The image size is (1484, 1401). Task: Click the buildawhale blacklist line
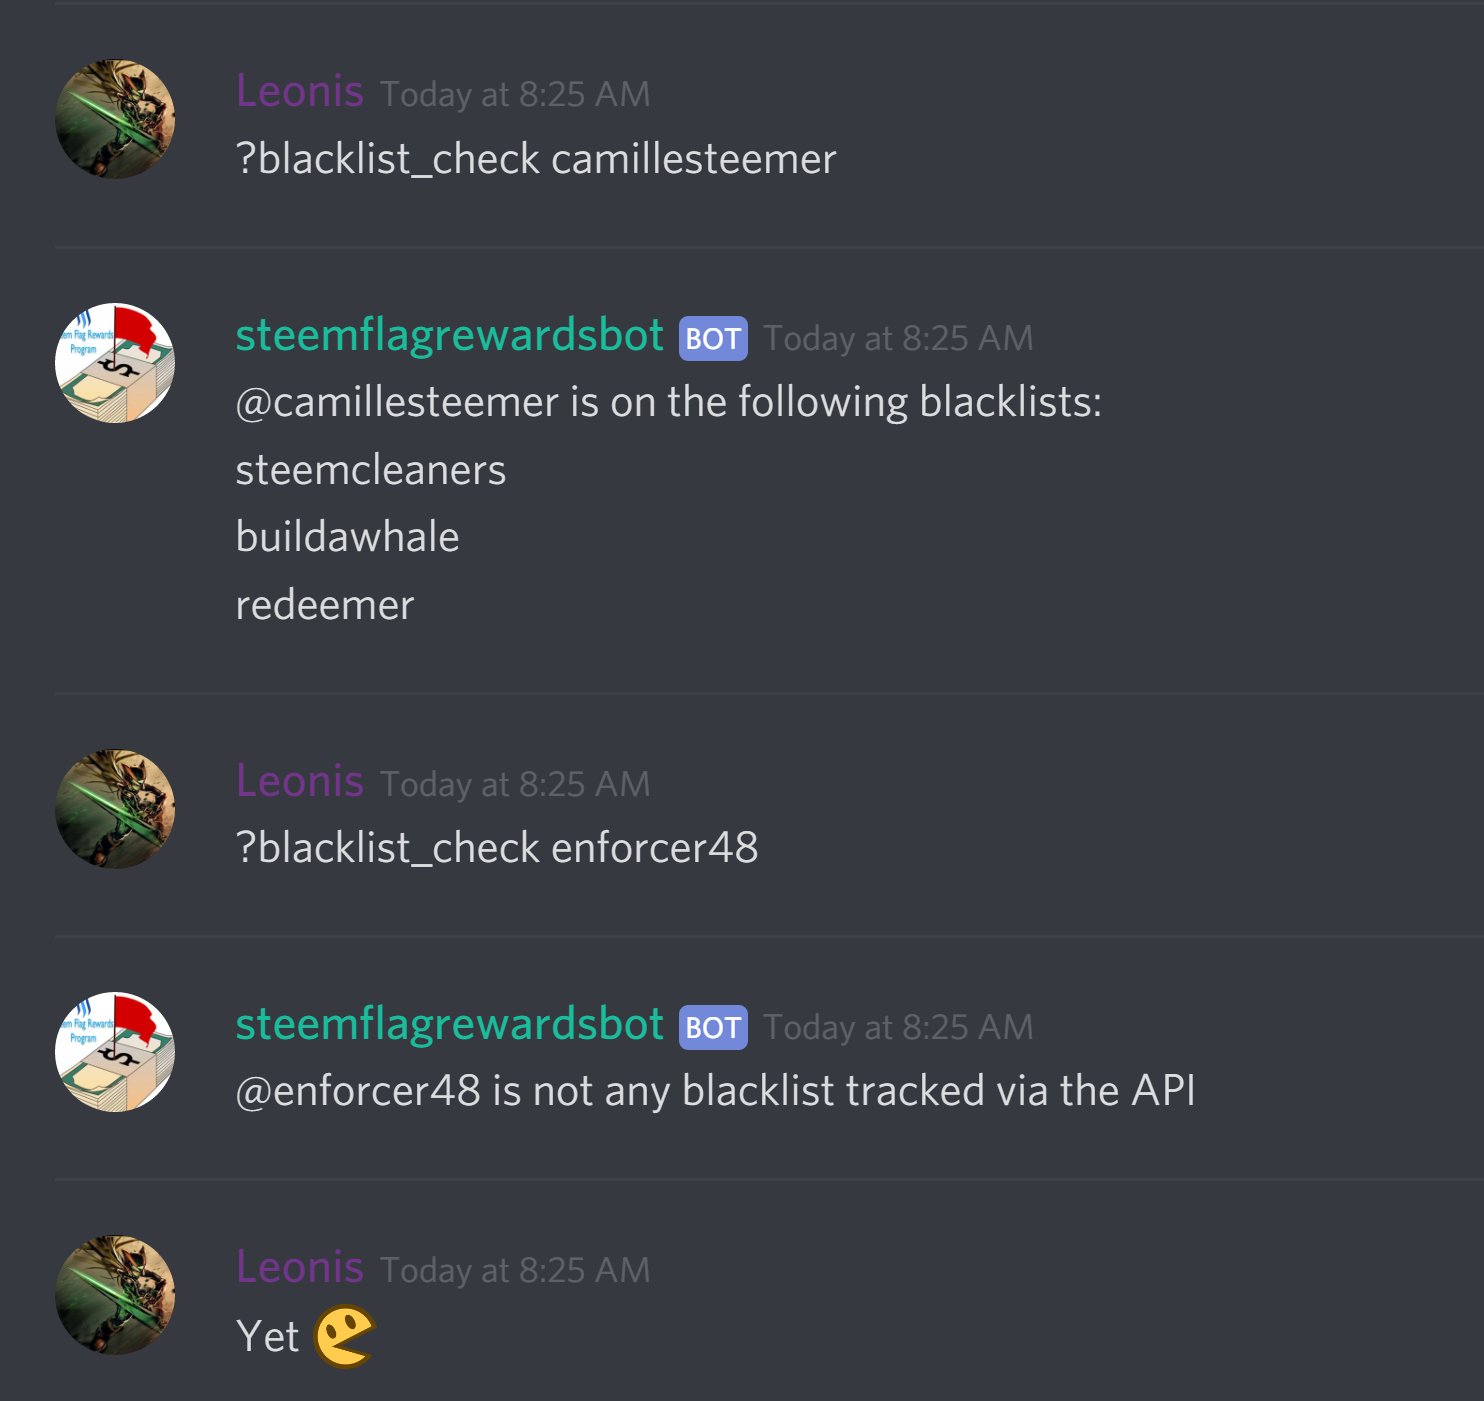pyautogui.click(x=348, y=537)
